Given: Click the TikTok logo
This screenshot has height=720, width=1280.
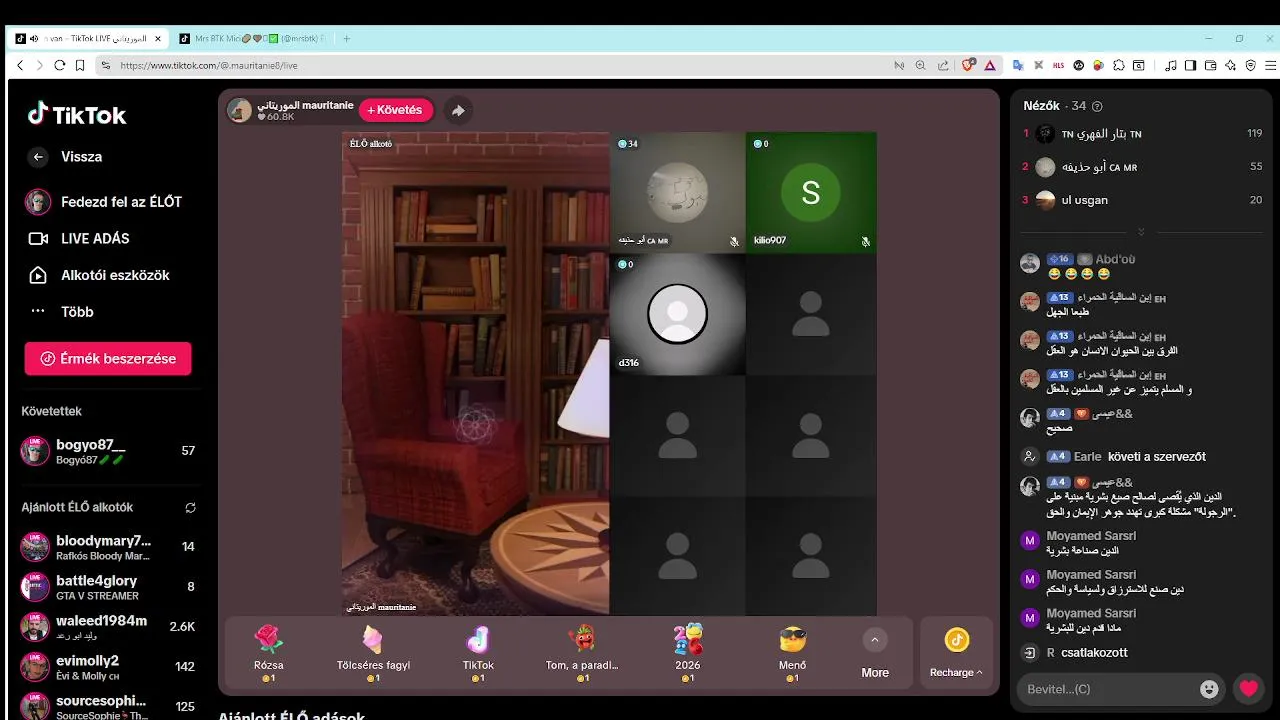Looking at the screenshot, I should click(77, 114).
